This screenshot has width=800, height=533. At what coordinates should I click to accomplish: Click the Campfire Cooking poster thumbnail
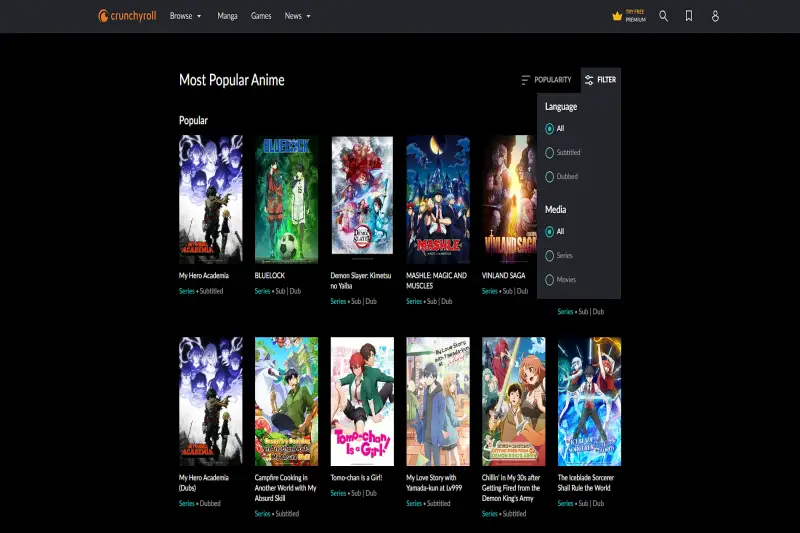point(286,401)
